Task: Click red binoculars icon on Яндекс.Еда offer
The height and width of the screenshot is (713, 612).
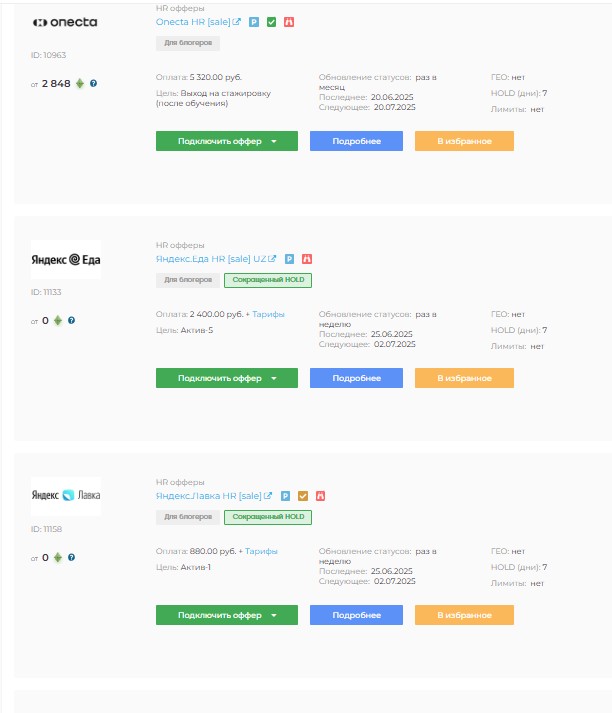Action: 307,259
